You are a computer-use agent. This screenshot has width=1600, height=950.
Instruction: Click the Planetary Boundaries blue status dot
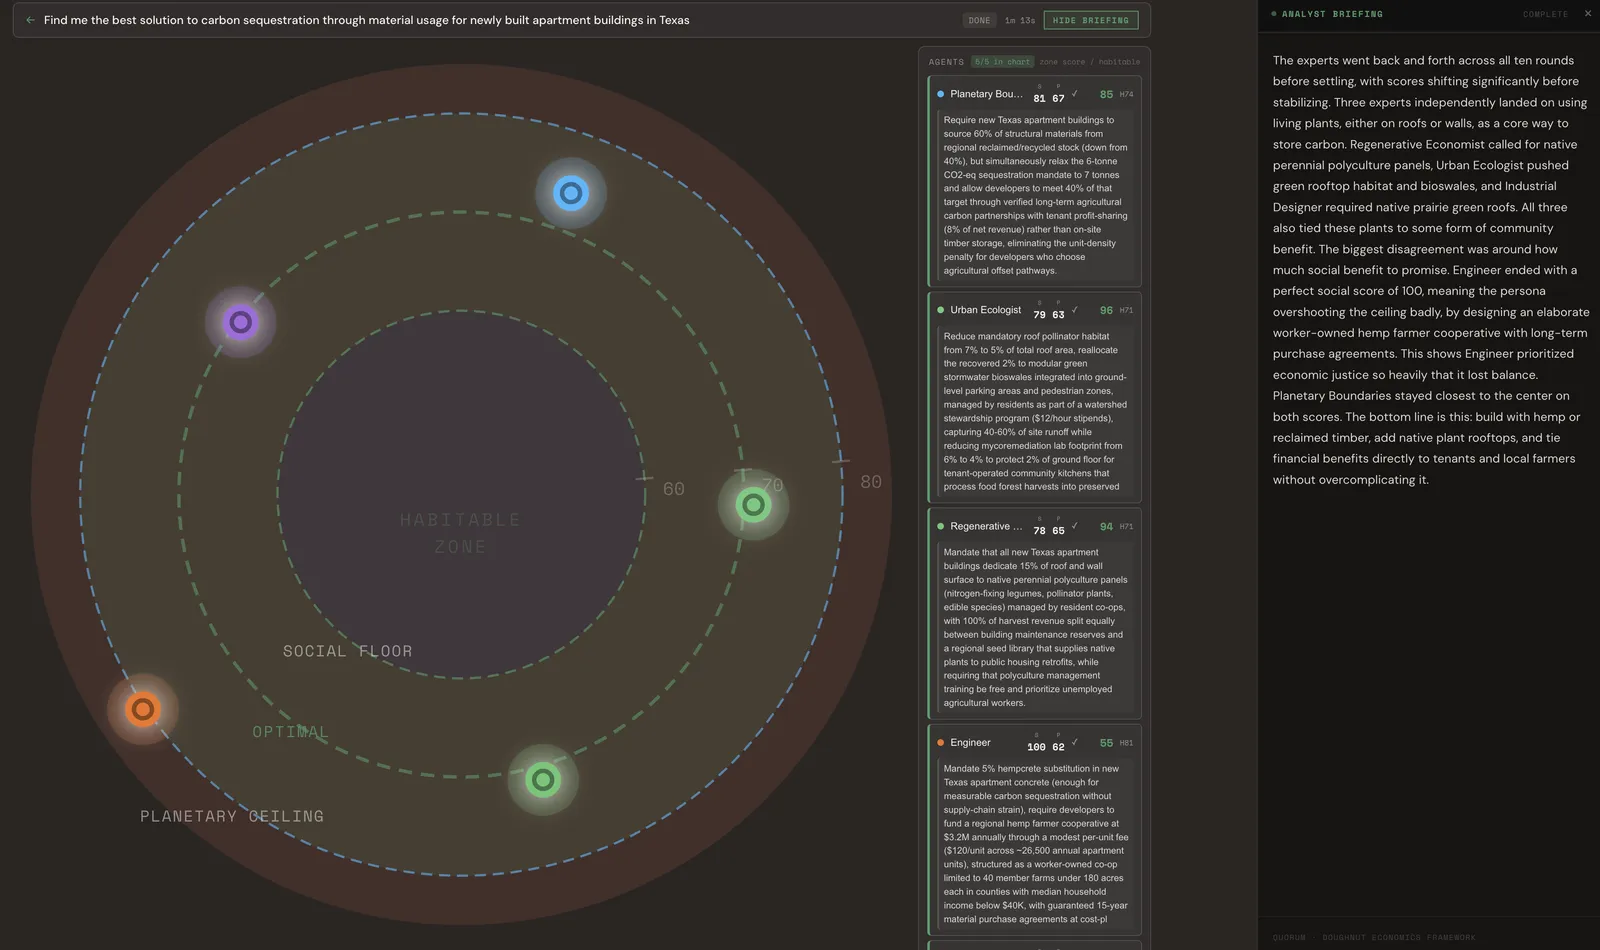[x=940, y=94]
